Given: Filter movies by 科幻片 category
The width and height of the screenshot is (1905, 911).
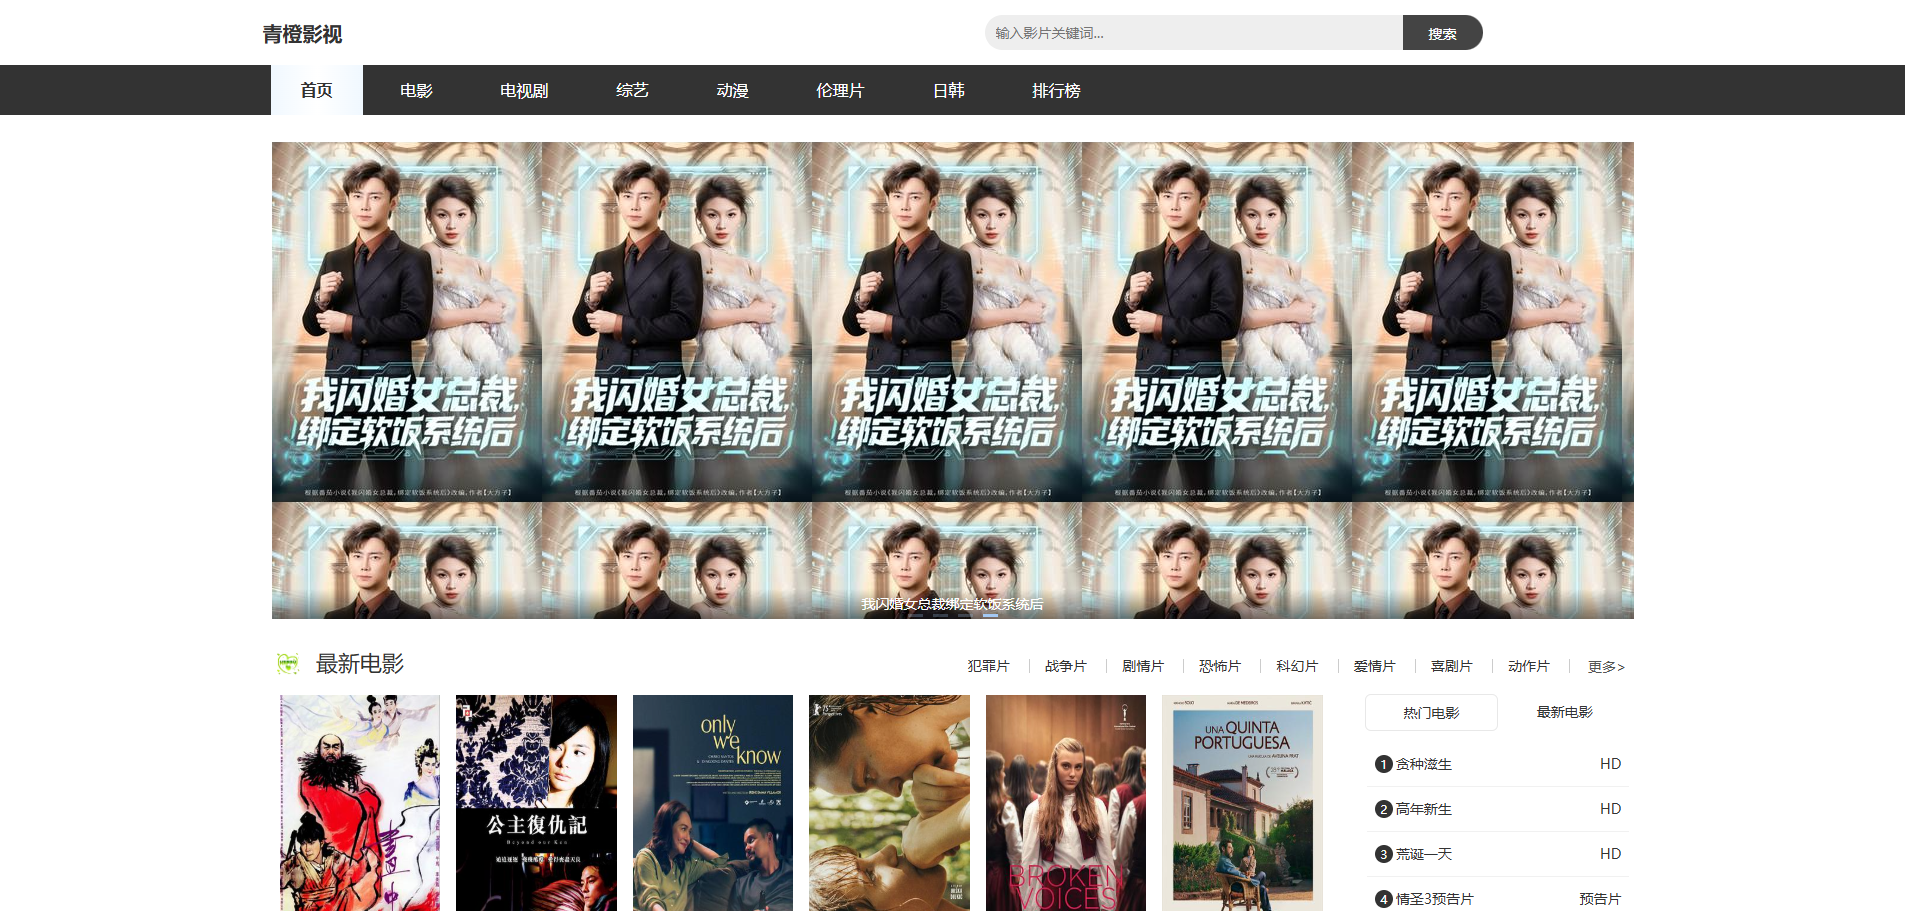Looking at the screenshot, I should click(x=1297, y=666).
